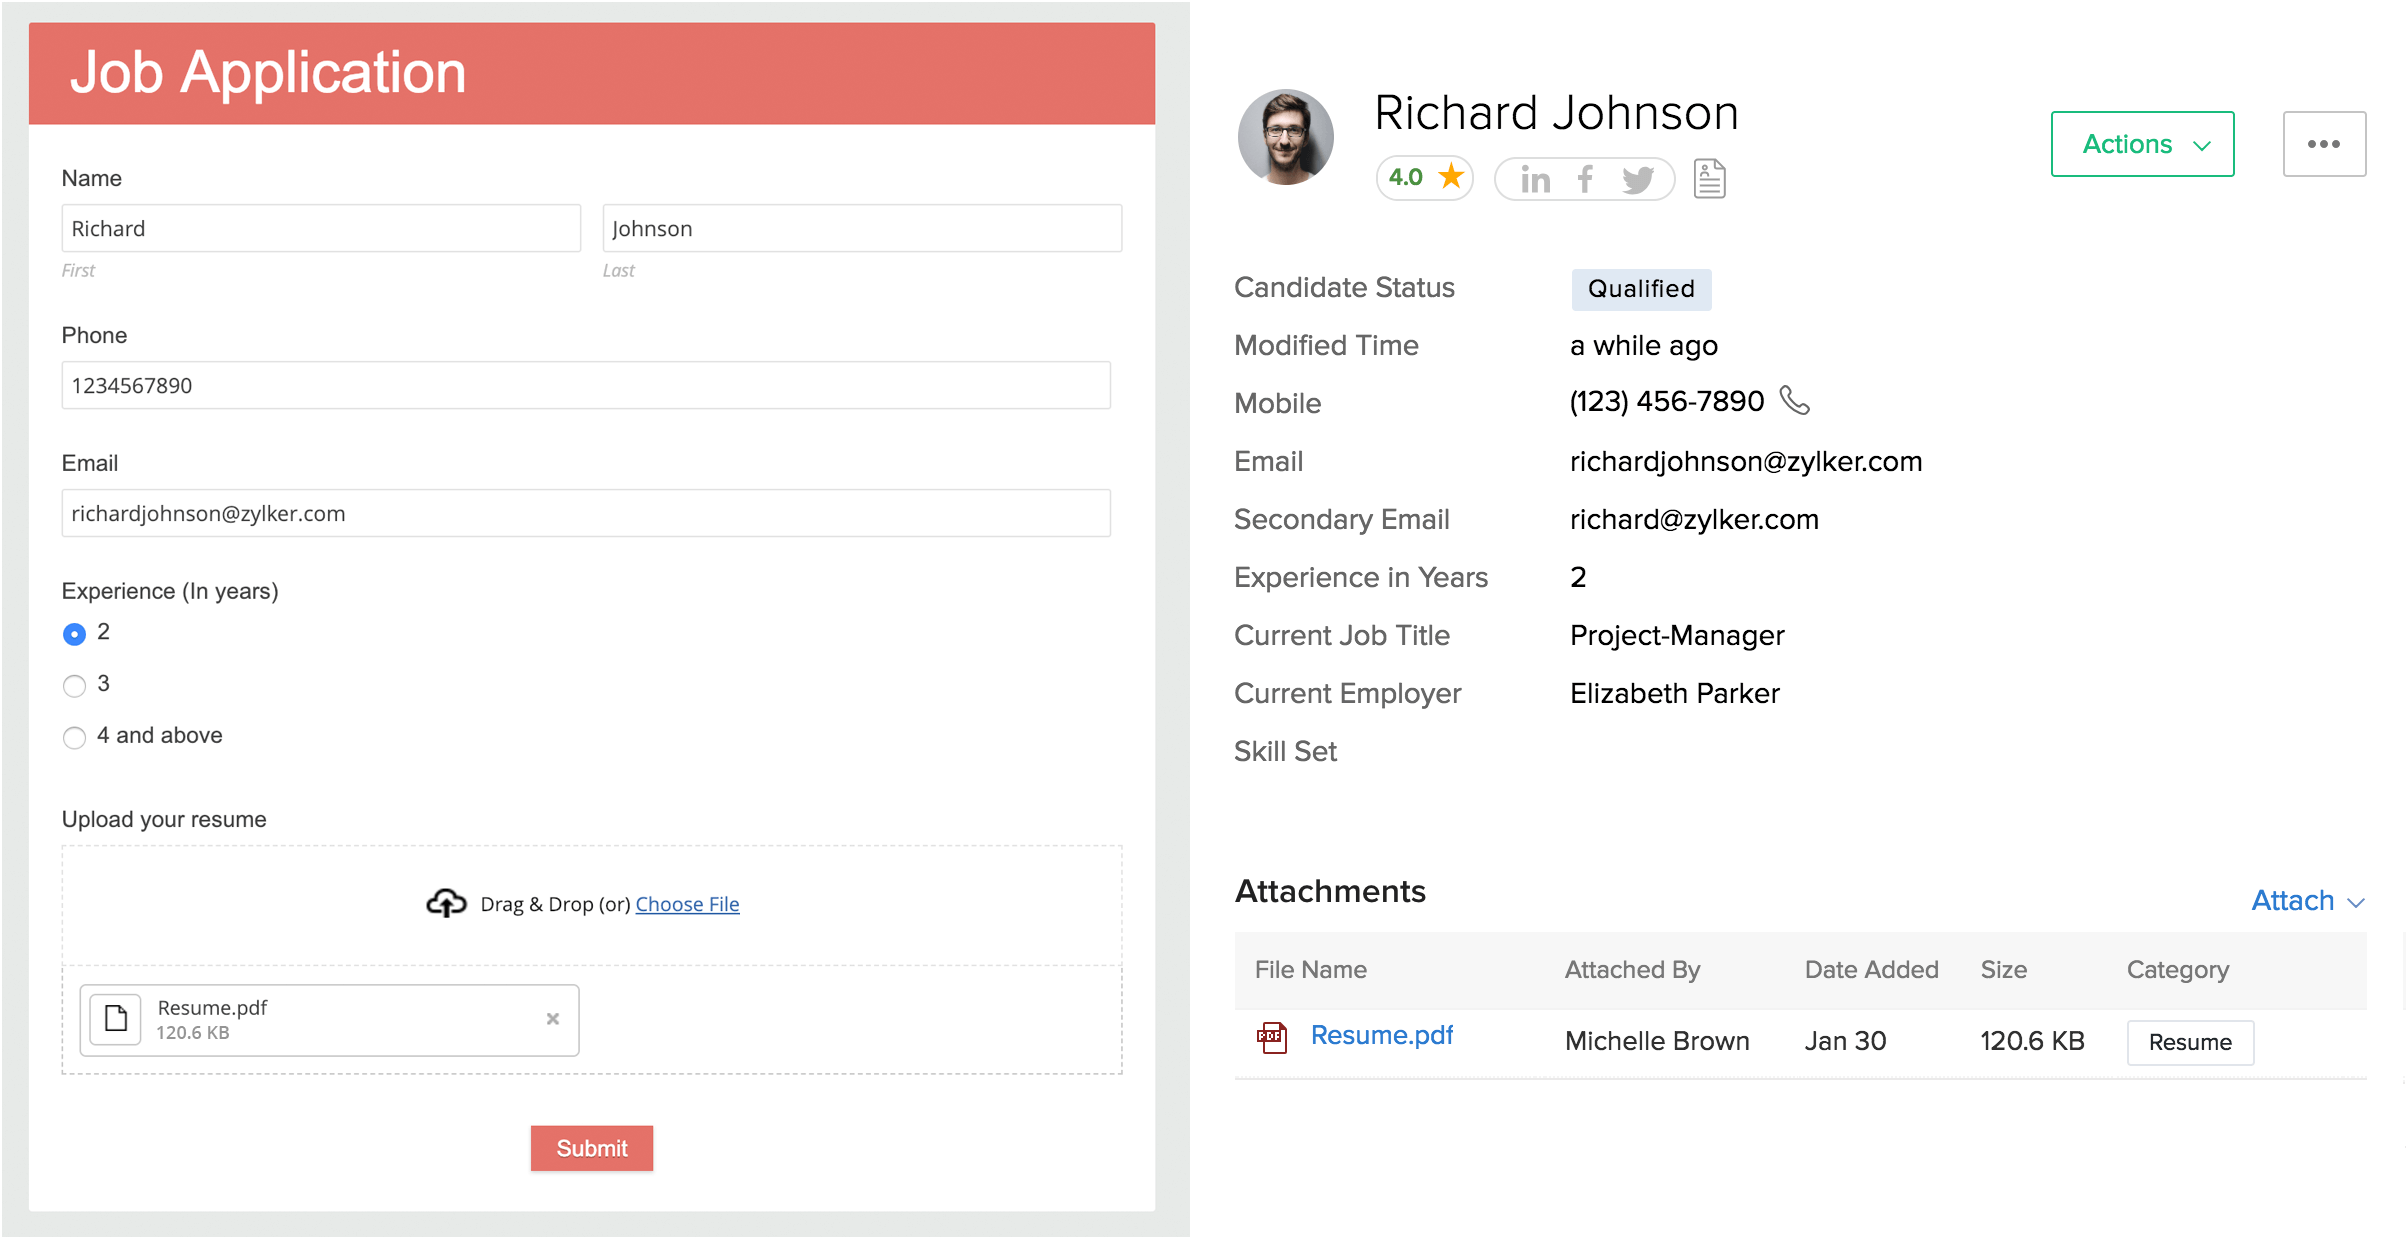Viewport: 2407px width, 1237px height.
Task: Click the resume document icon beside socials
Action: 1709,179
